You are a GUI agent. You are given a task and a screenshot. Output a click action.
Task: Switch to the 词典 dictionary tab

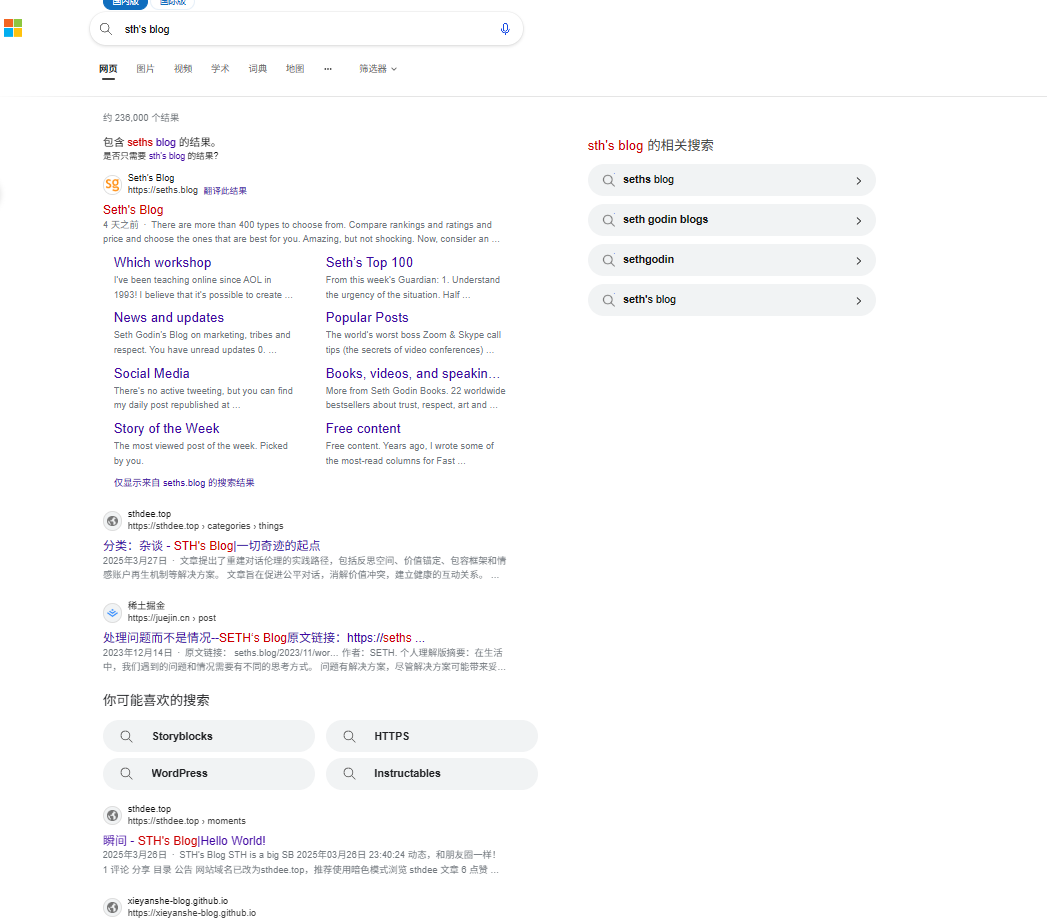258,69
